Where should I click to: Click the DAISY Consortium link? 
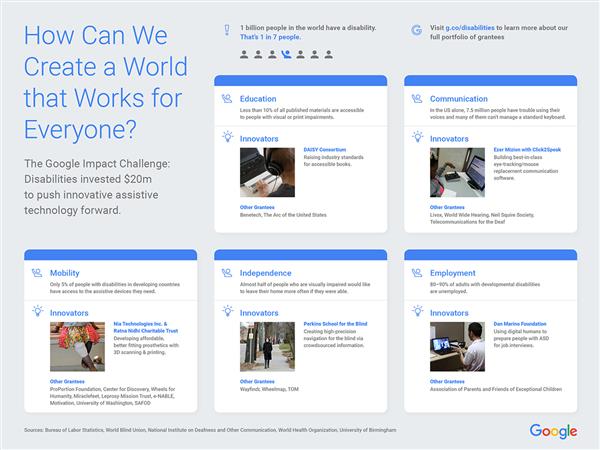pos(324,150)
